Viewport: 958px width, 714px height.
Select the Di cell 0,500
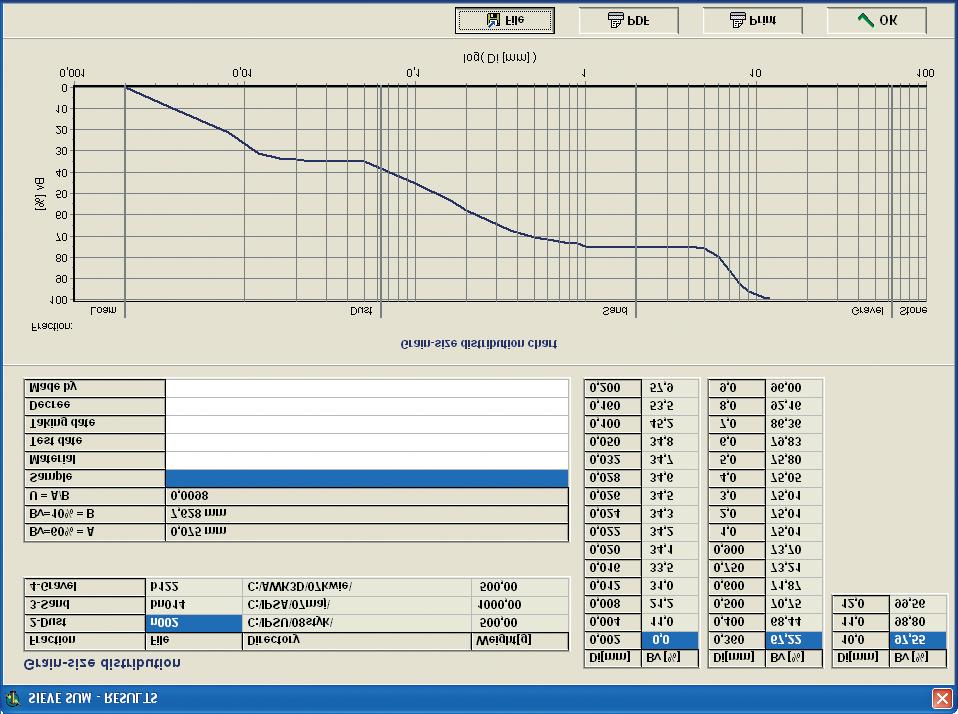[737, 604]
